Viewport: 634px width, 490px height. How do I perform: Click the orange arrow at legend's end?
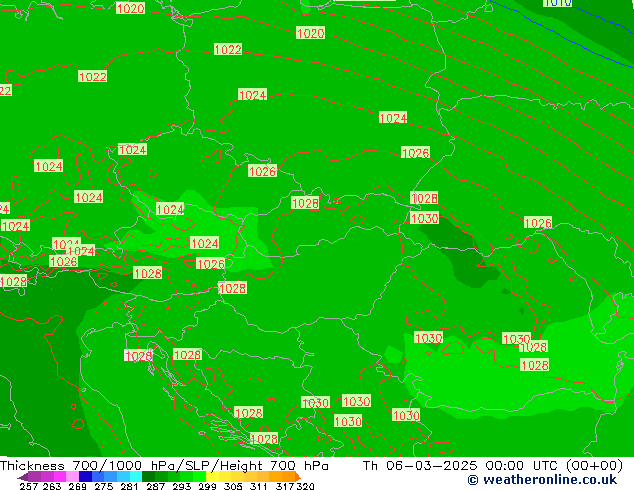(298, 477)
